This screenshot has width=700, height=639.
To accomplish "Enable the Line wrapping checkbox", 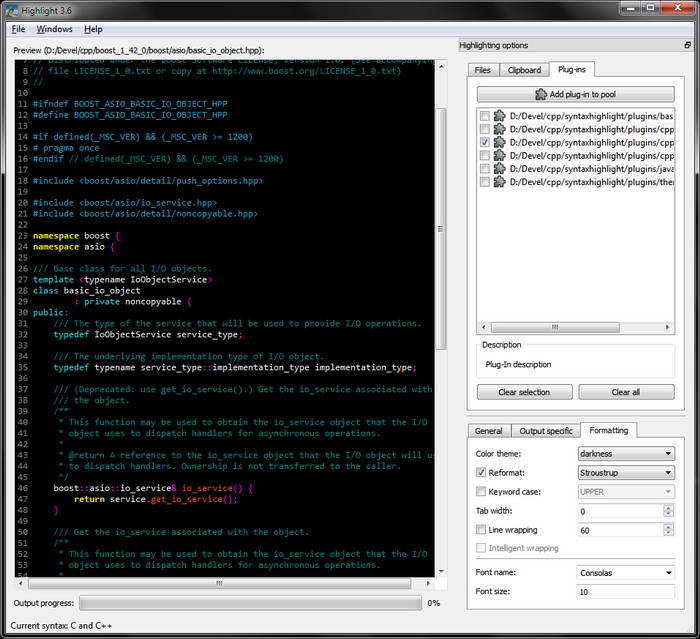I will click(482, 529).
